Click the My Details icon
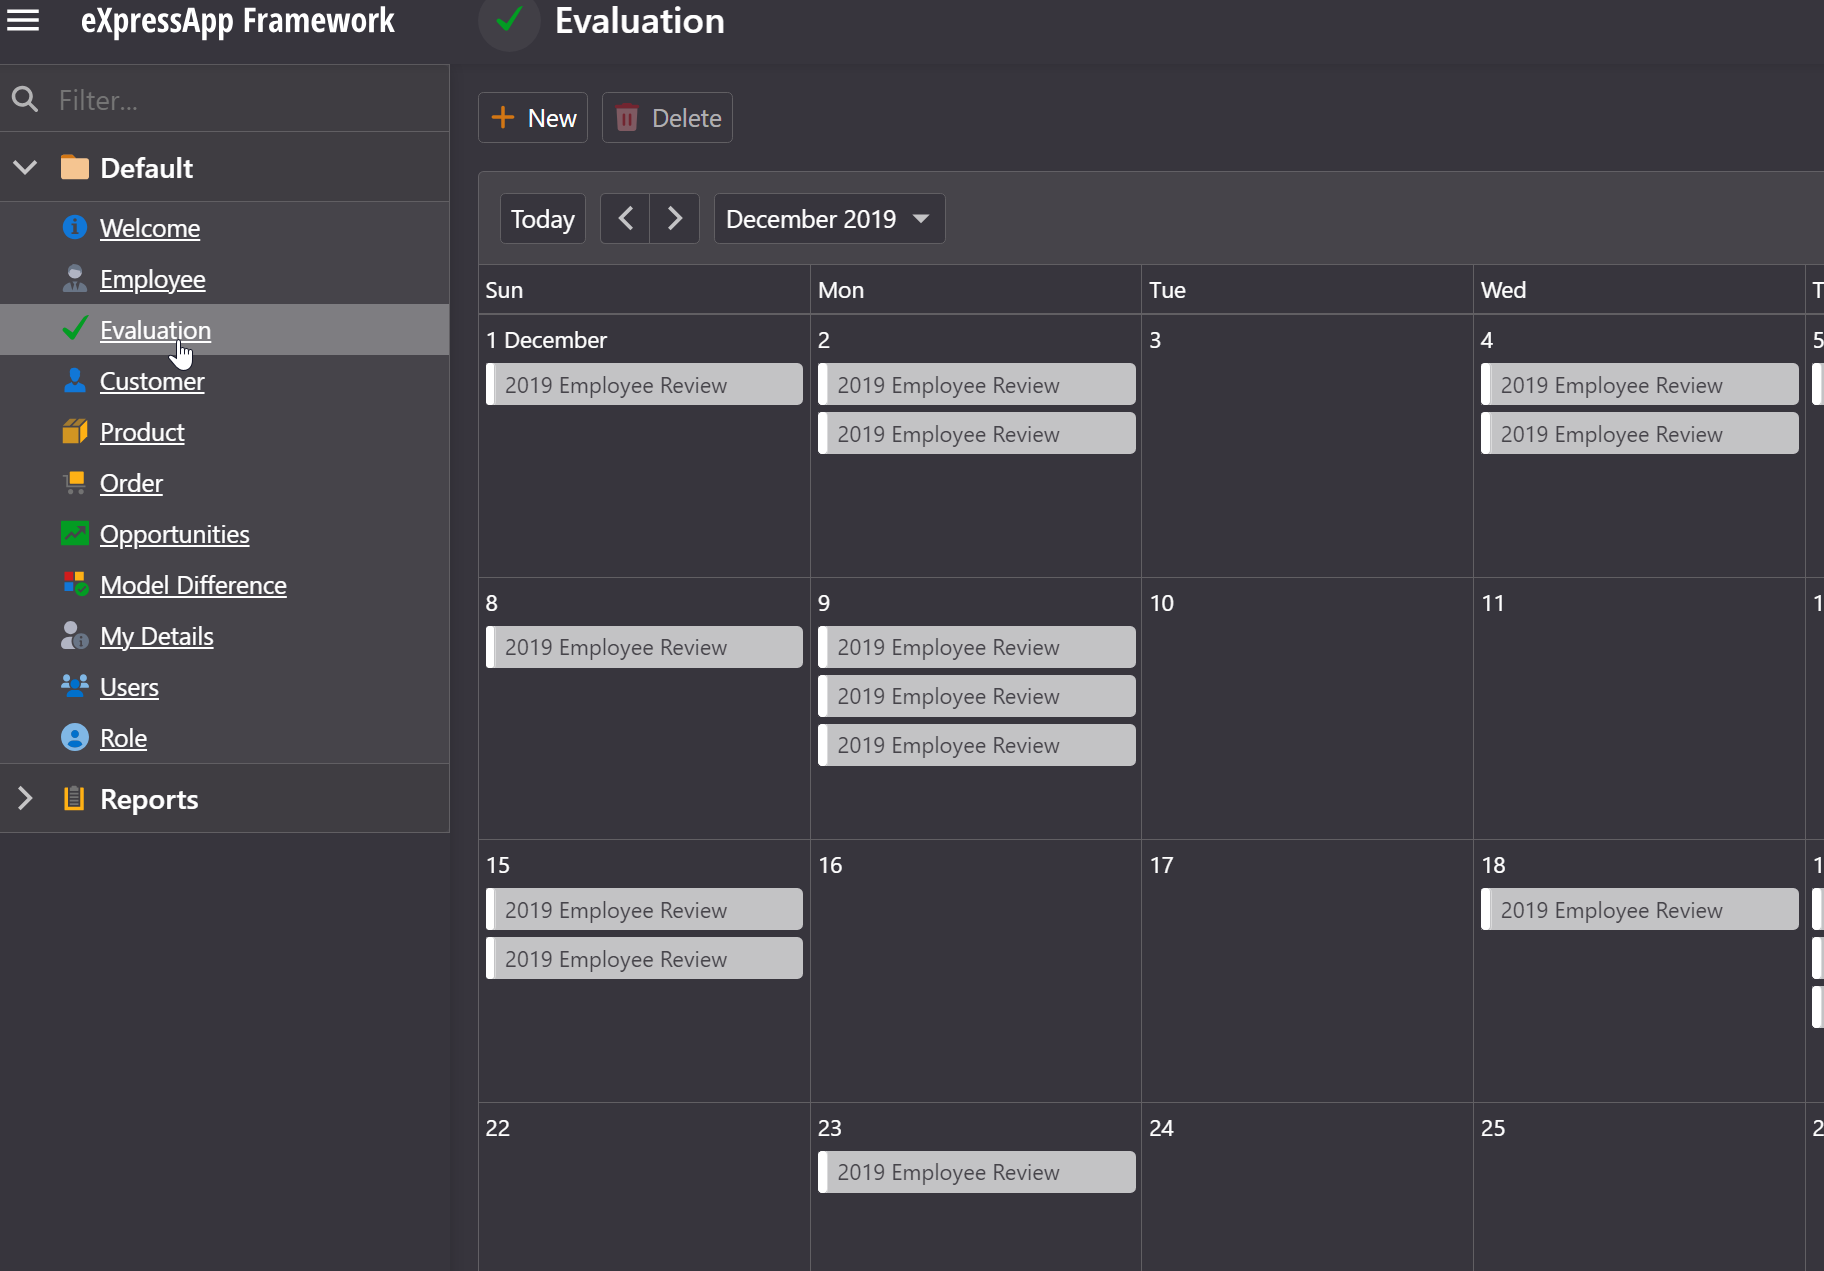The width and height of the screenshot is (1824, 1271). 75,635
